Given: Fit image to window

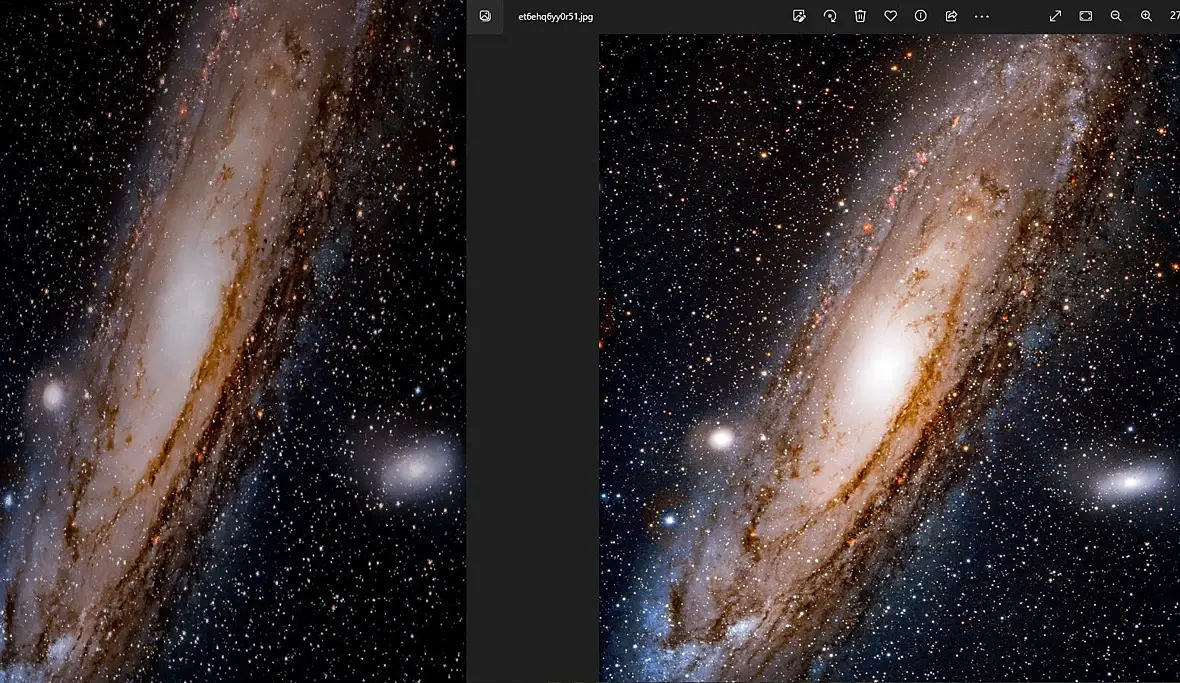Looking at the screenshot, I should pyautogui.click(x=1086, y=16).
